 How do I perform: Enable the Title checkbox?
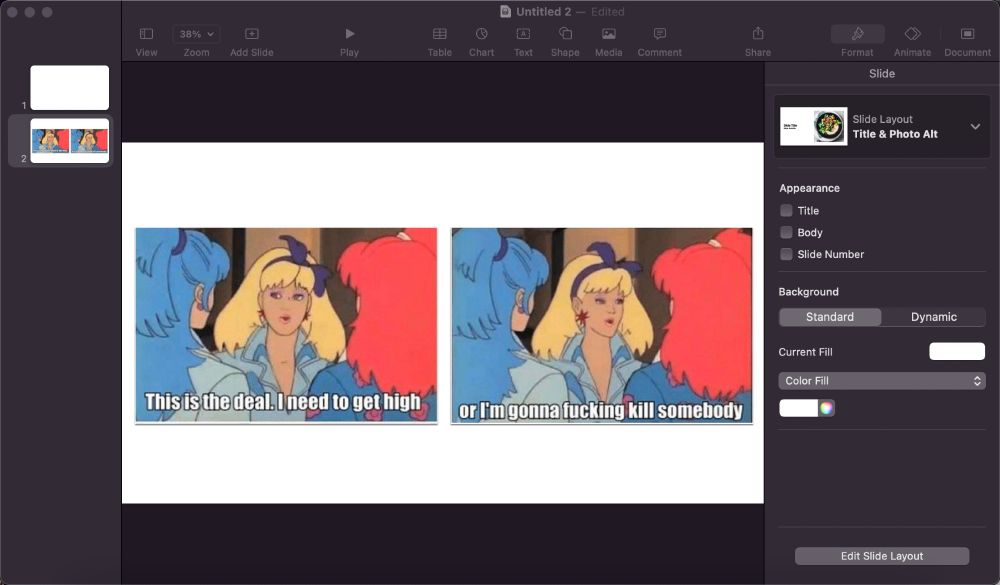click(786, 210)
